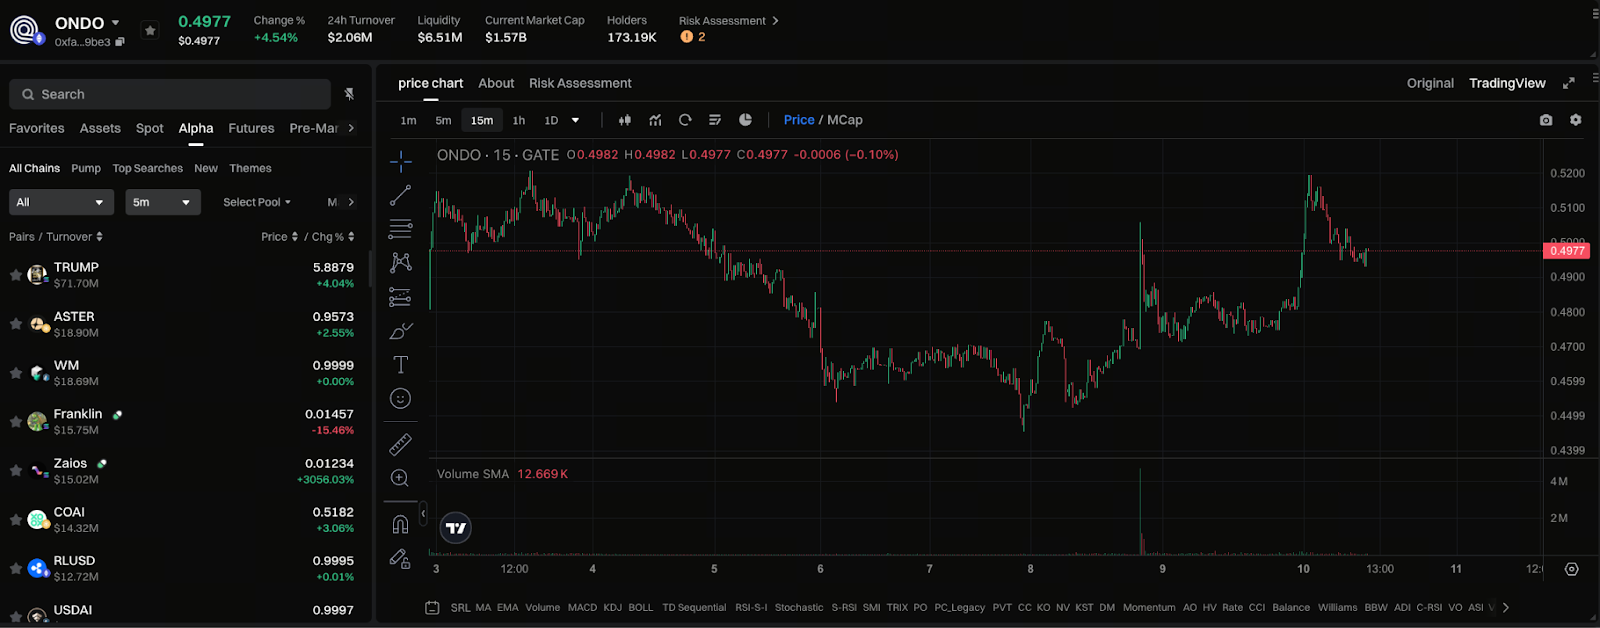Copy the contract address 0xfa...9be3

point(120,42)
